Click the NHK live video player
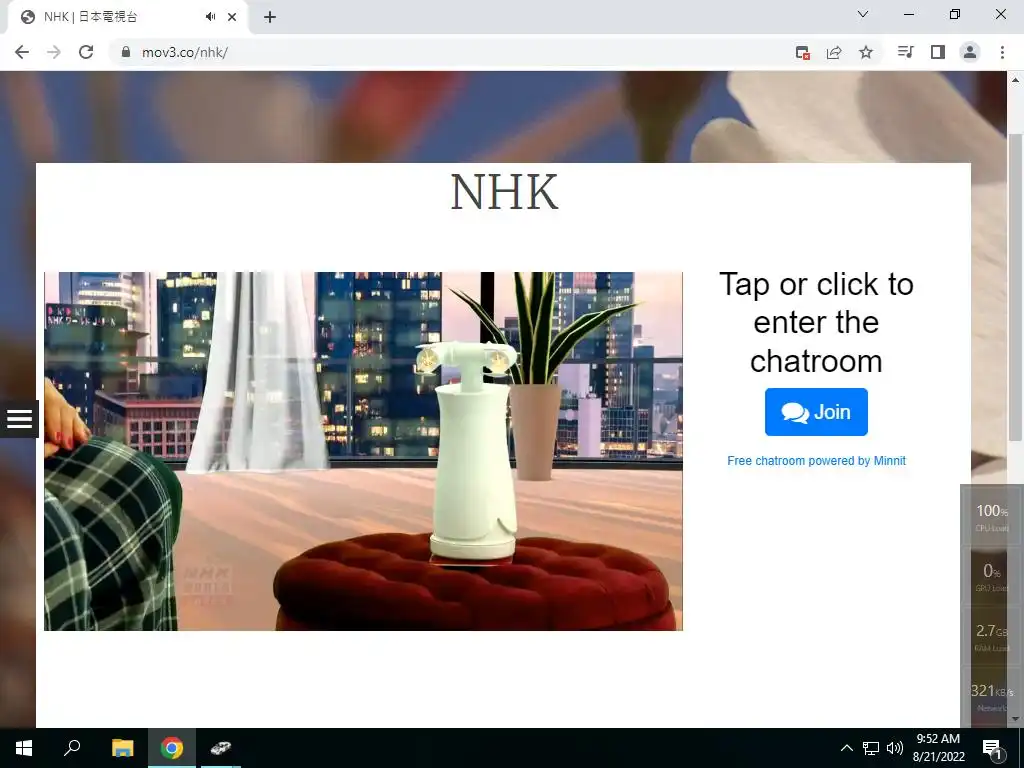 pos(363,451)
